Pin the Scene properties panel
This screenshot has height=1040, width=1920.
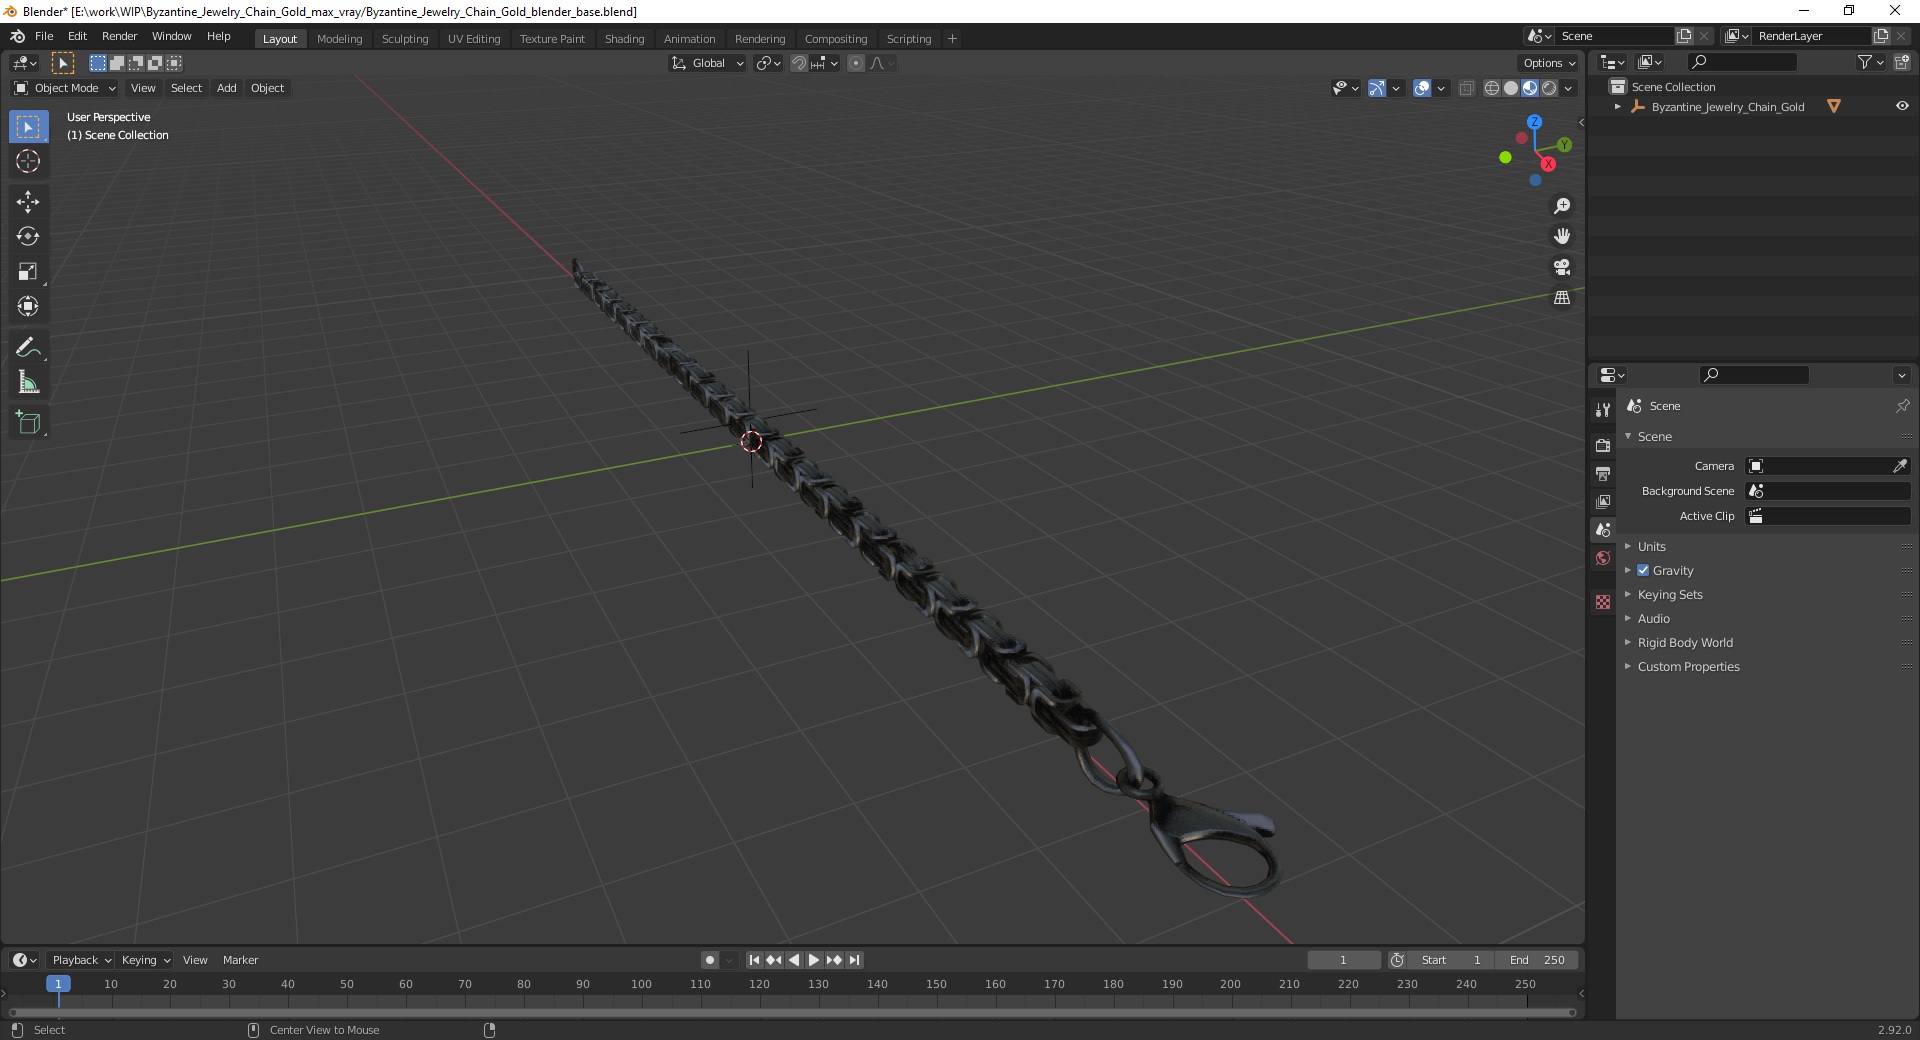[1902, 406]
